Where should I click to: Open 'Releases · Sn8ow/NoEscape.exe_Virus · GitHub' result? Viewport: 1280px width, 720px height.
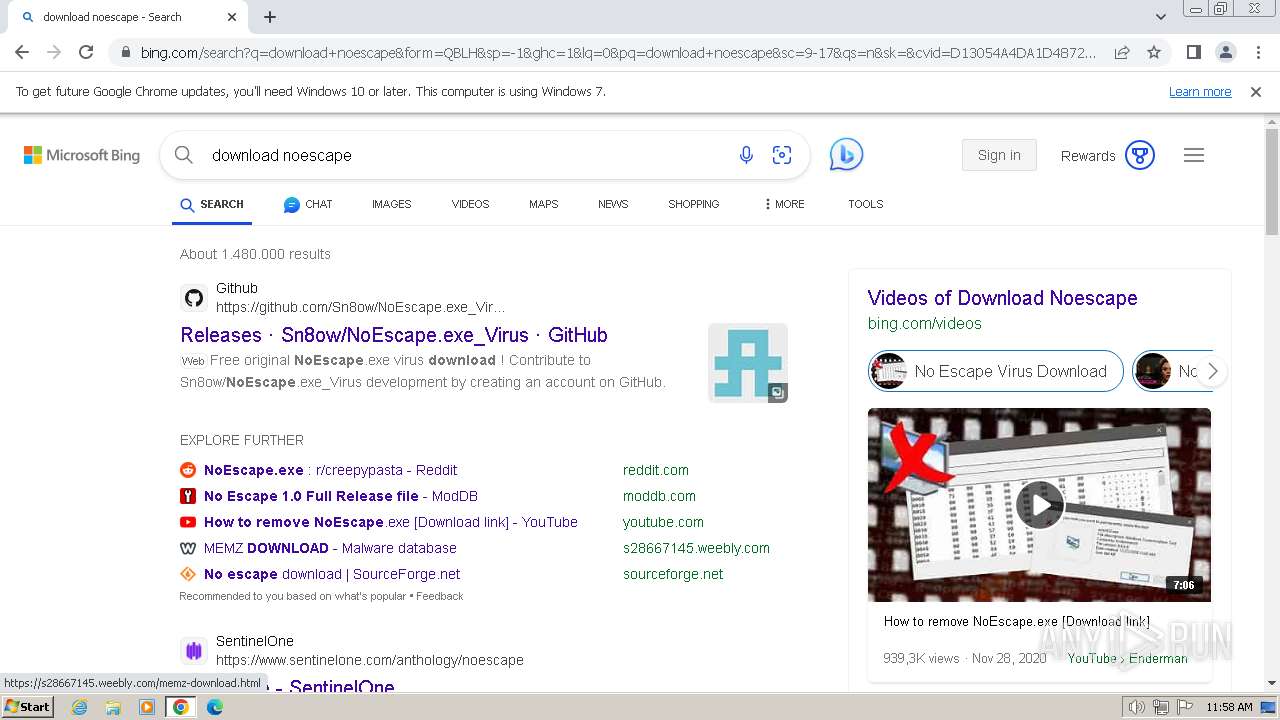click(394, 335)
